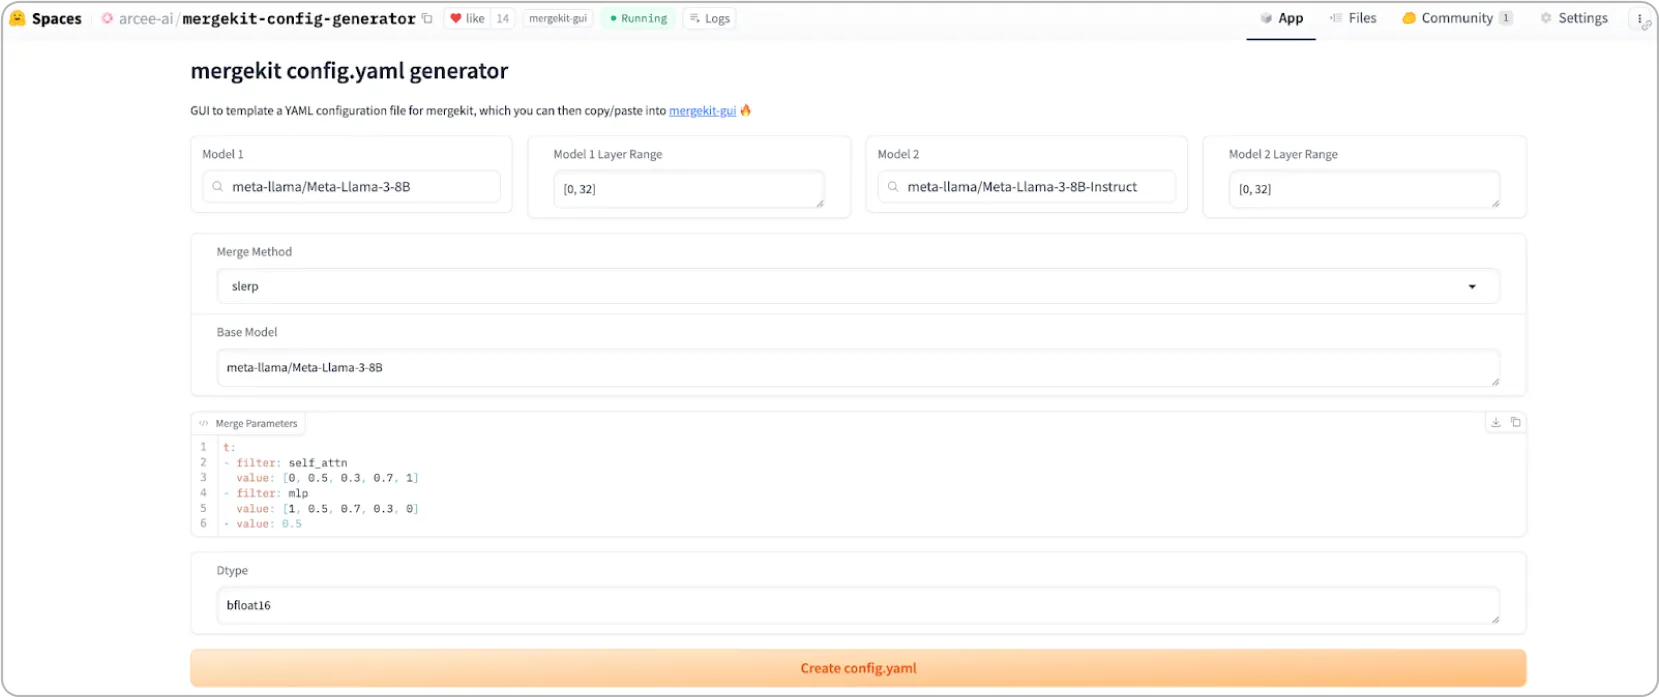
Task: Click the Merge Parameters code label icon
Action: pyautogui.click(x=204, y=424)
